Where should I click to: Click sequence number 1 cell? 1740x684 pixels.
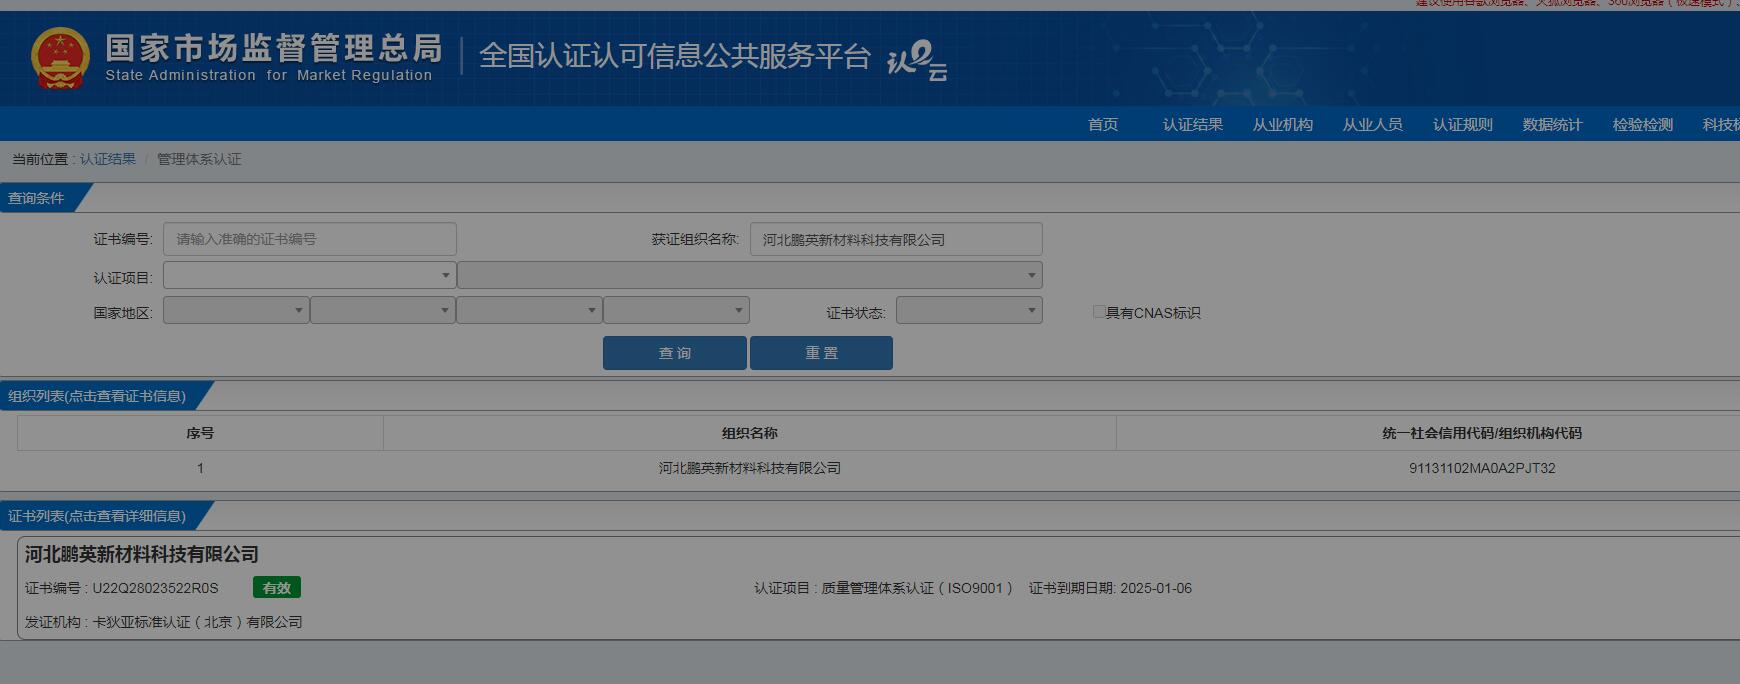[x=200, y=468]
